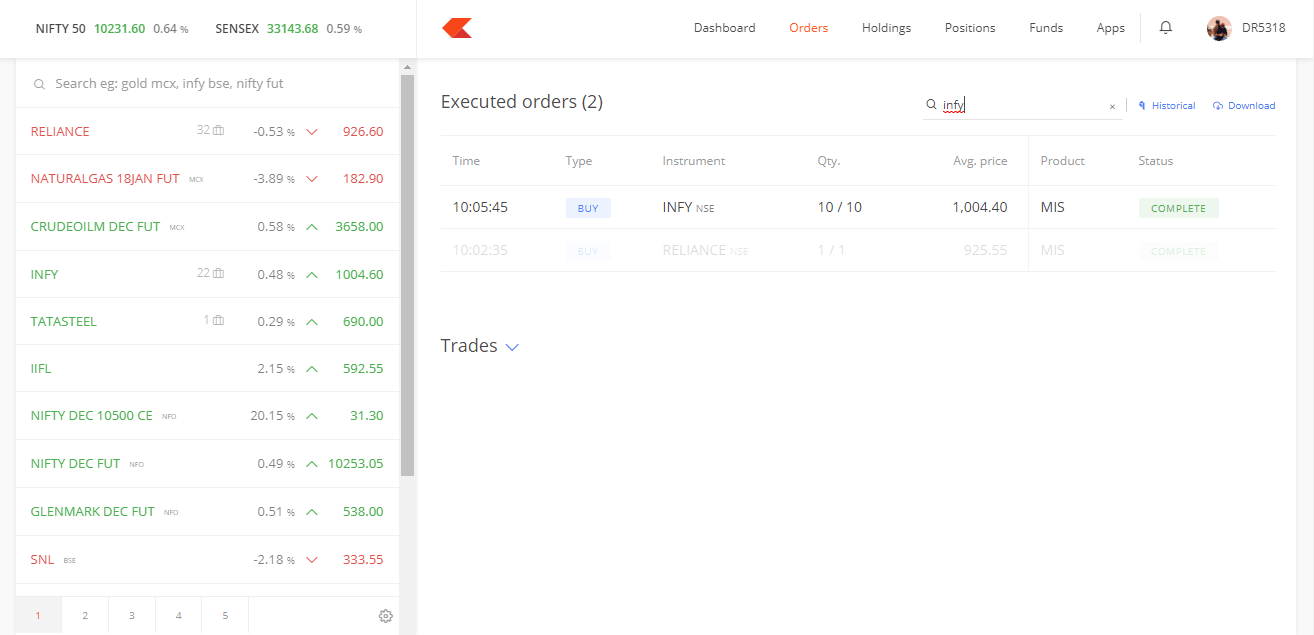Click the 10:05:45 order time
The width and height of the screenshot is (1314, 635).
click(x=480, y=208)
